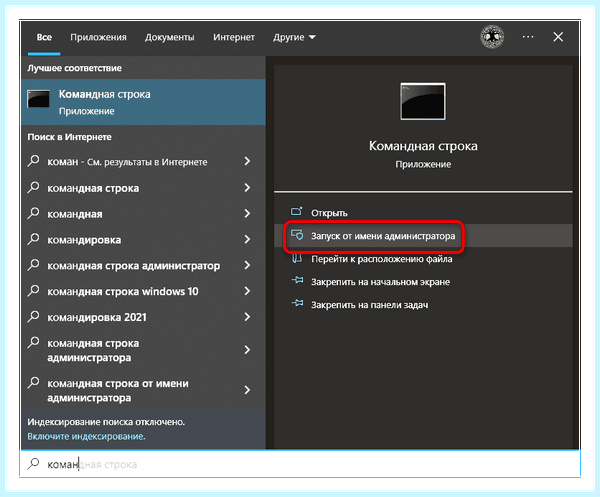Select 'командная строка windows 10' suggestion
Screen dimensions: 600x497
tap(143, 291)
